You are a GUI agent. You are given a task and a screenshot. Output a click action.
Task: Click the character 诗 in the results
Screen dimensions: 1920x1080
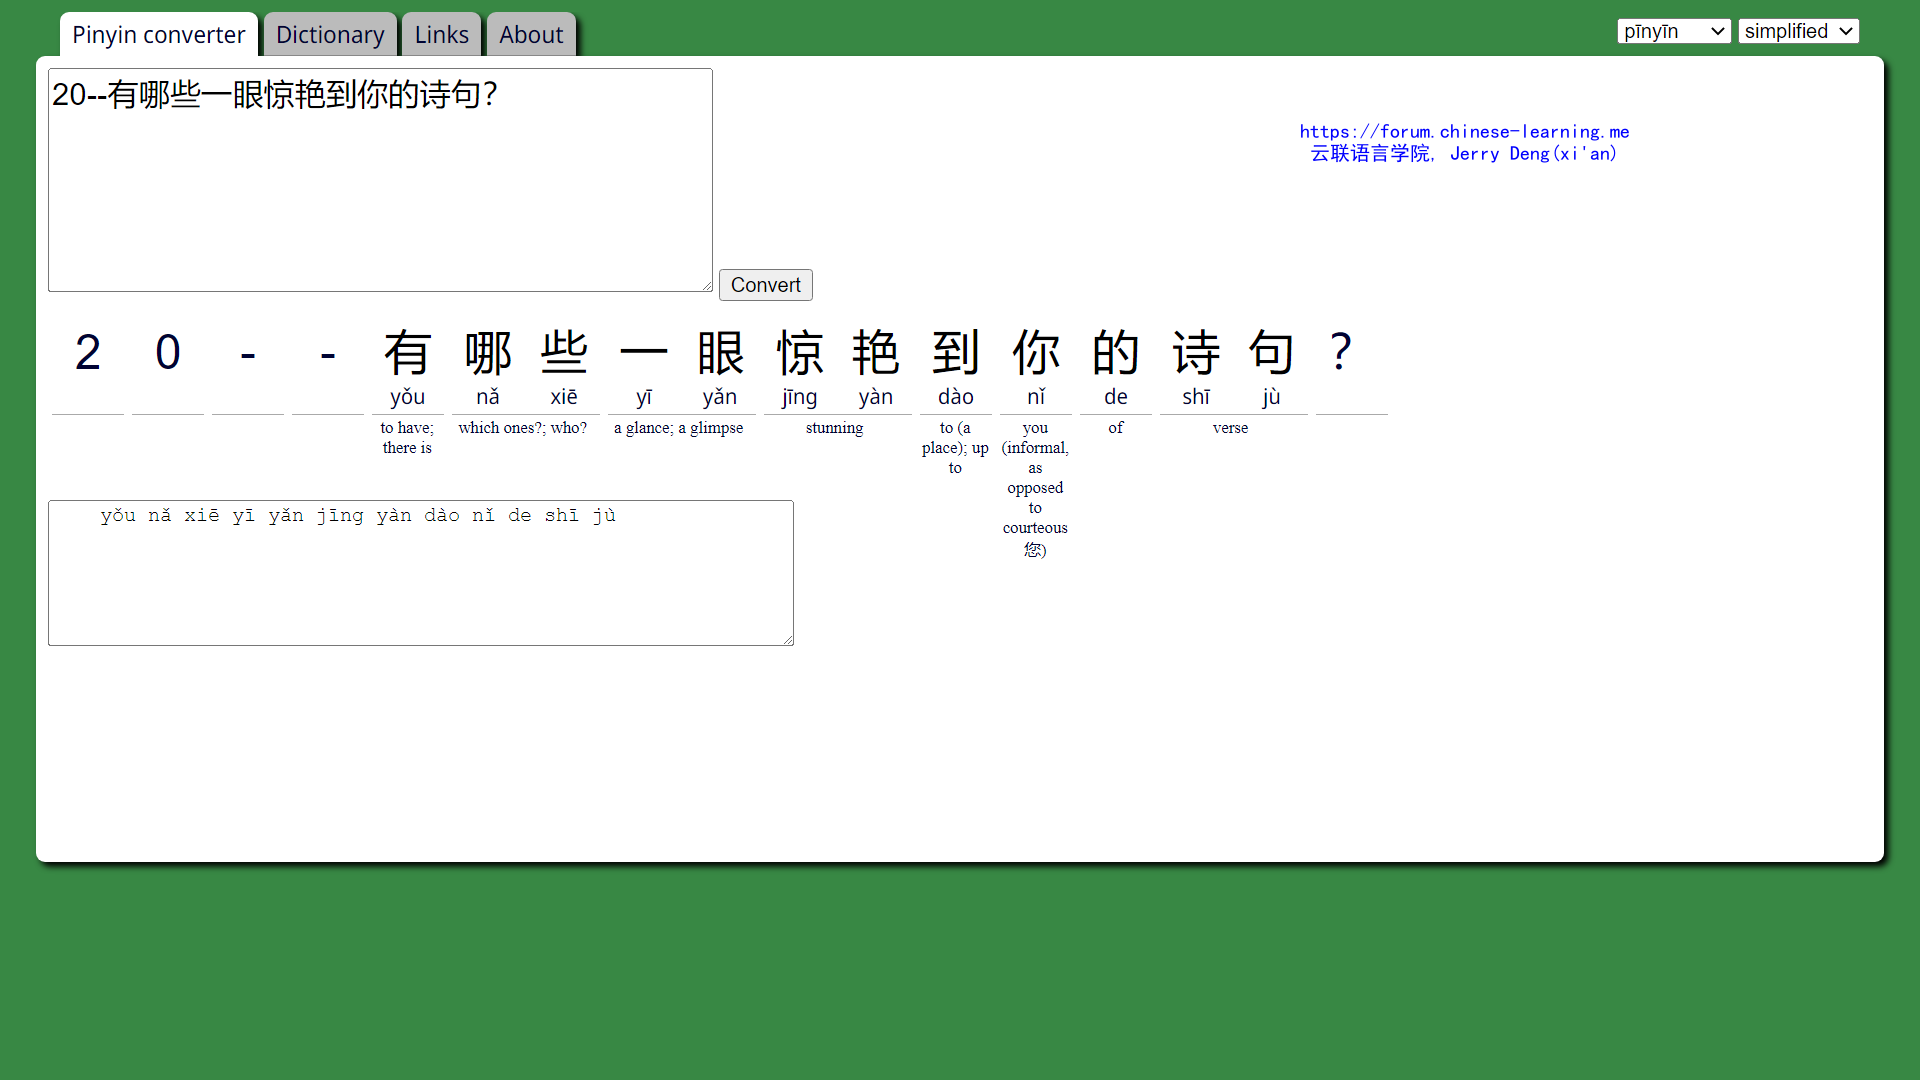(1196, 352)
